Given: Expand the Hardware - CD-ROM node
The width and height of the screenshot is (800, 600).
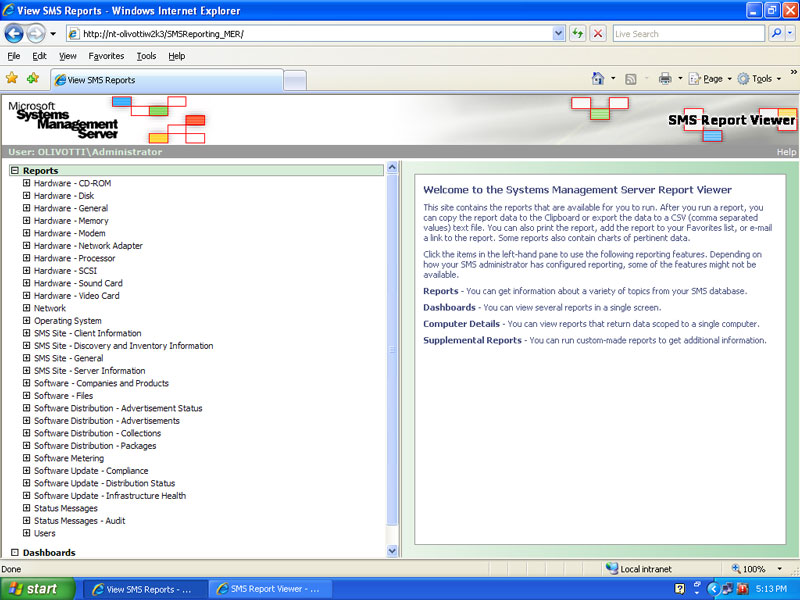Looking at the screenshot, I should (27, 183).
